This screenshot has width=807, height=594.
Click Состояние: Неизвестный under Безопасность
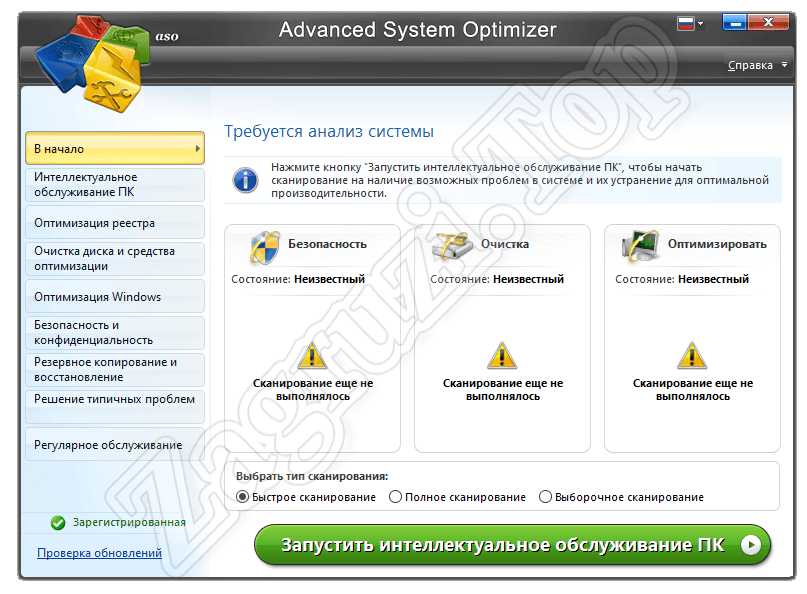click(x=298, y=279)
